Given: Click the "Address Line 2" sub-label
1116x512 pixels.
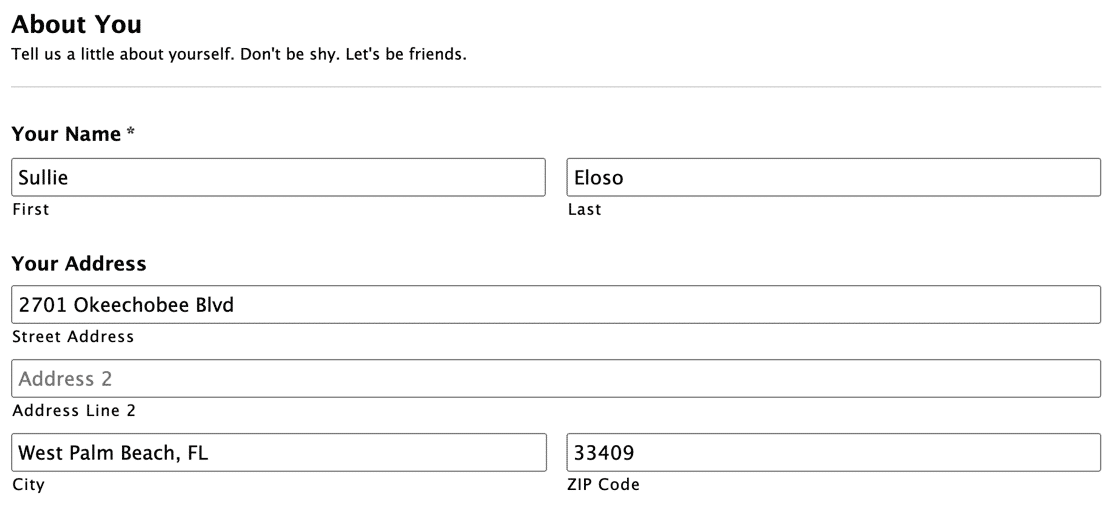Looking at the screenshot, I should pyautogui.click(x=74, y=411).
